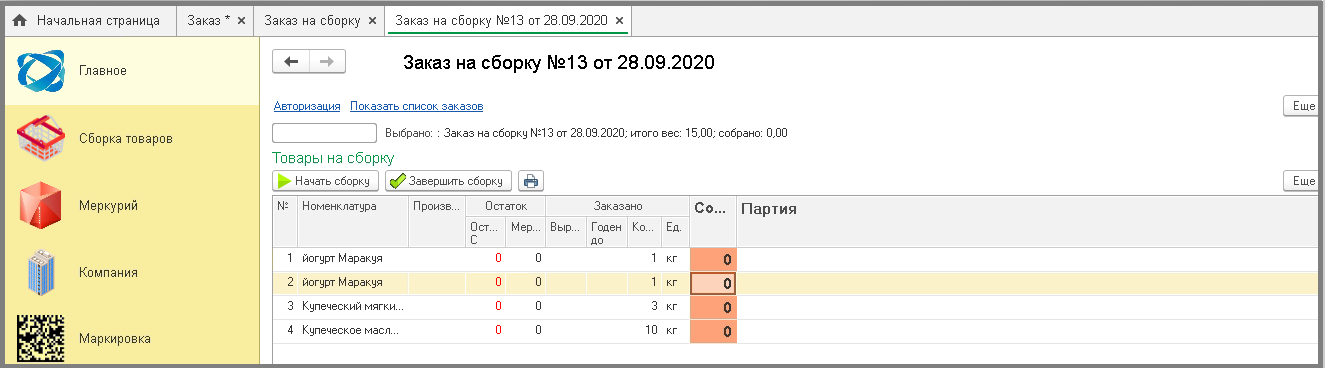Open the Маркировка QR code icon

point(41,338)
